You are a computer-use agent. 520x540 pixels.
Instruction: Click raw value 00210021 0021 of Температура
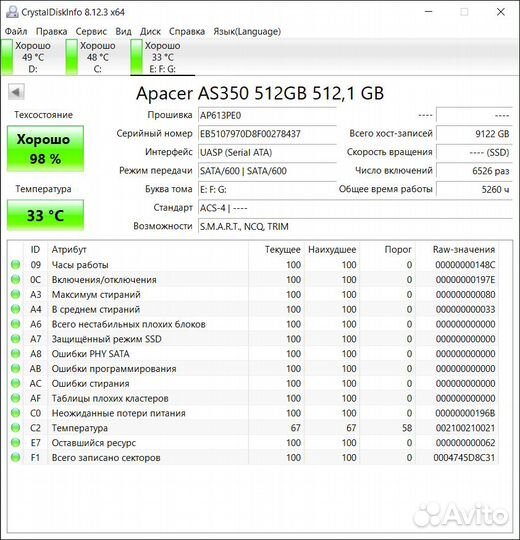(465, 428)
